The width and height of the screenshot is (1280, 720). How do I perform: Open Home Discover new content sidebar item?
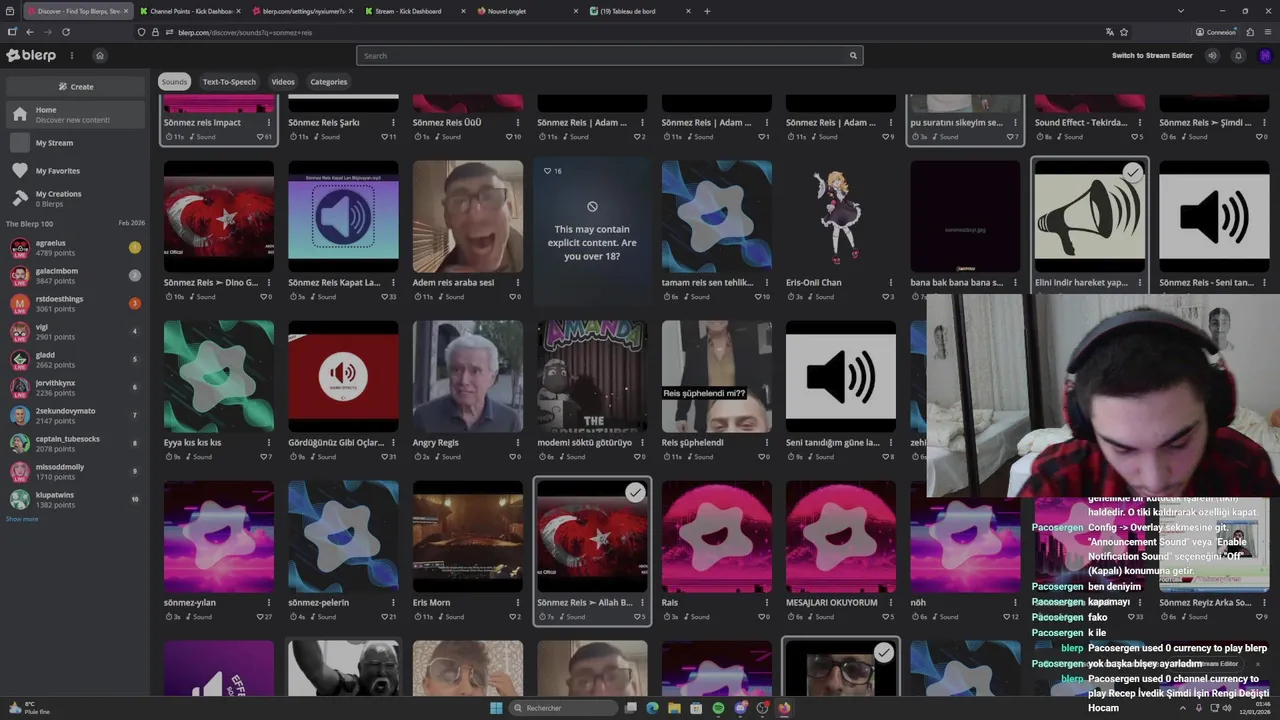(76, 115)
